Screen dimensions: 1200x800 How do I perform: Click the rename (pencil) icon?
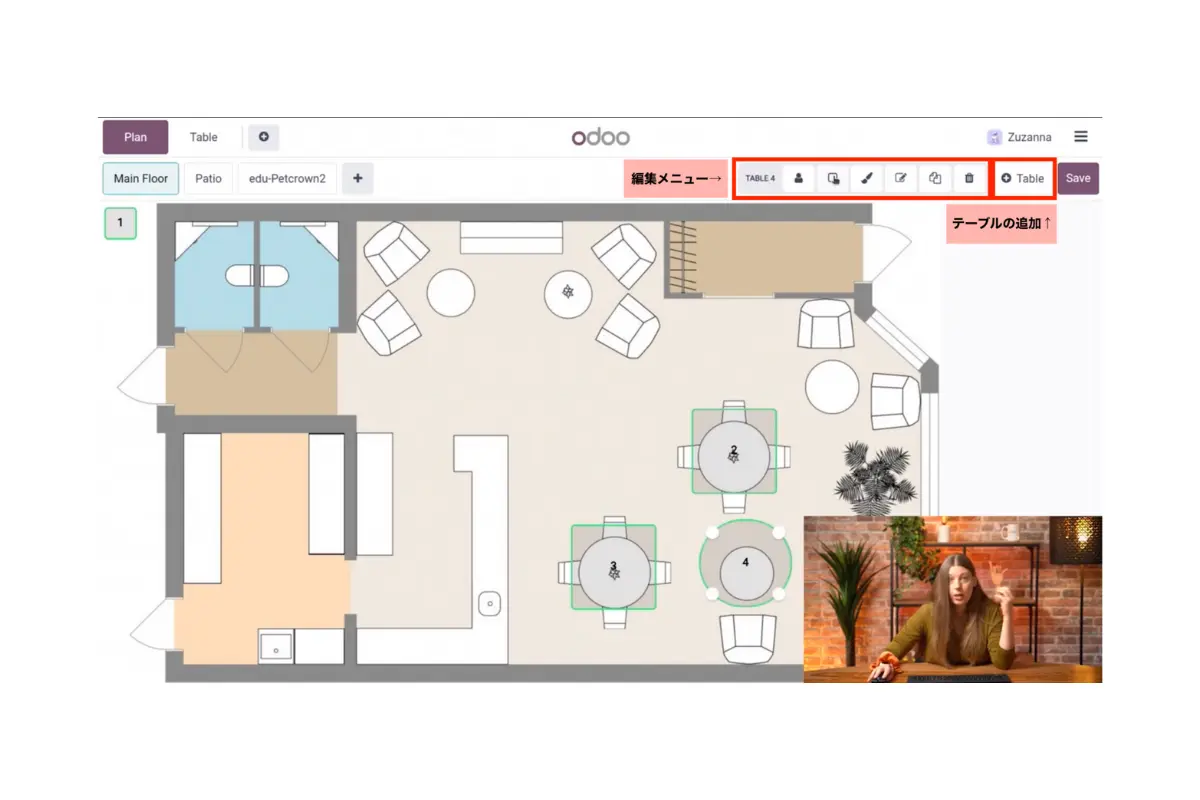pyautogui.click(x=901, y=178)
